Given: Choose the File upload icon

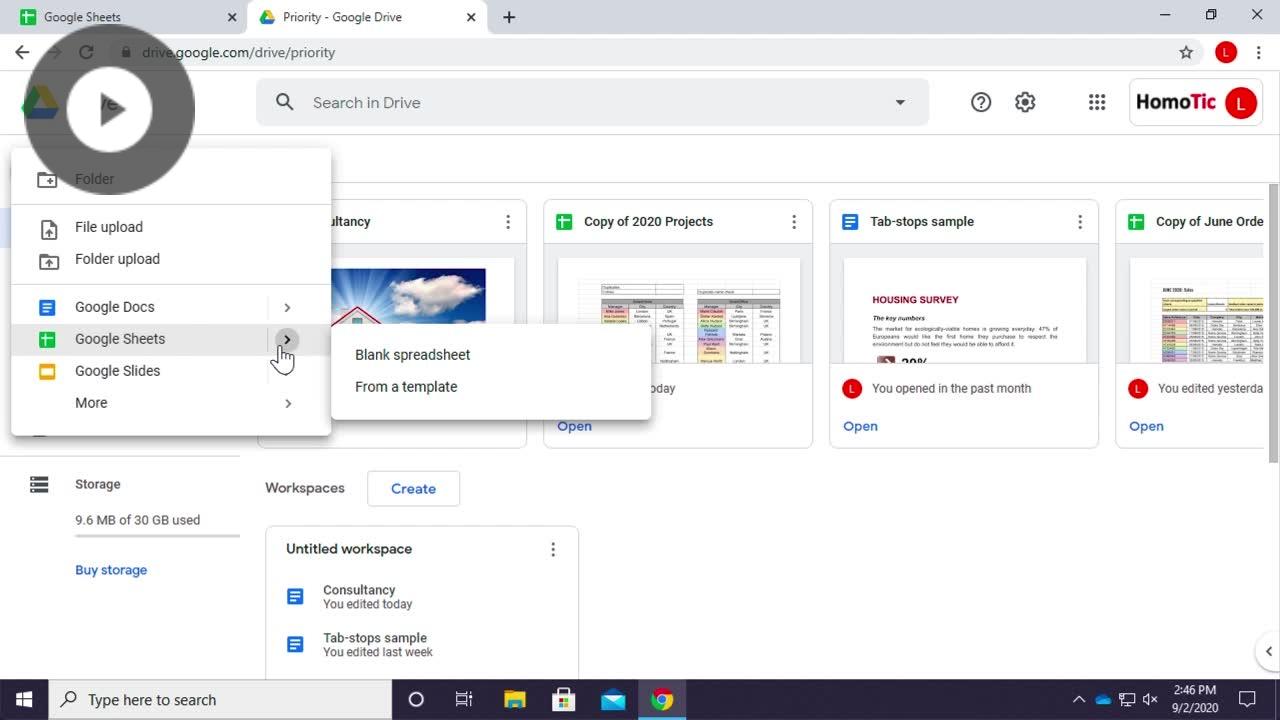Looking at the screenshot, I should click(x=48, y=229).
